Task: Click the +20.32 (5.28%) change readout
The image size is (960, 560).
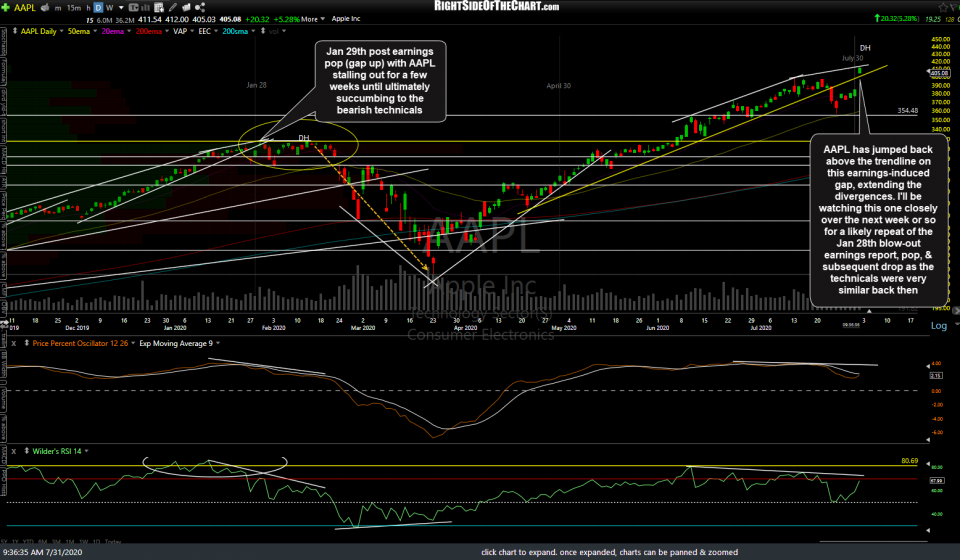Action: pyautogui.click(x=896, y=18)
